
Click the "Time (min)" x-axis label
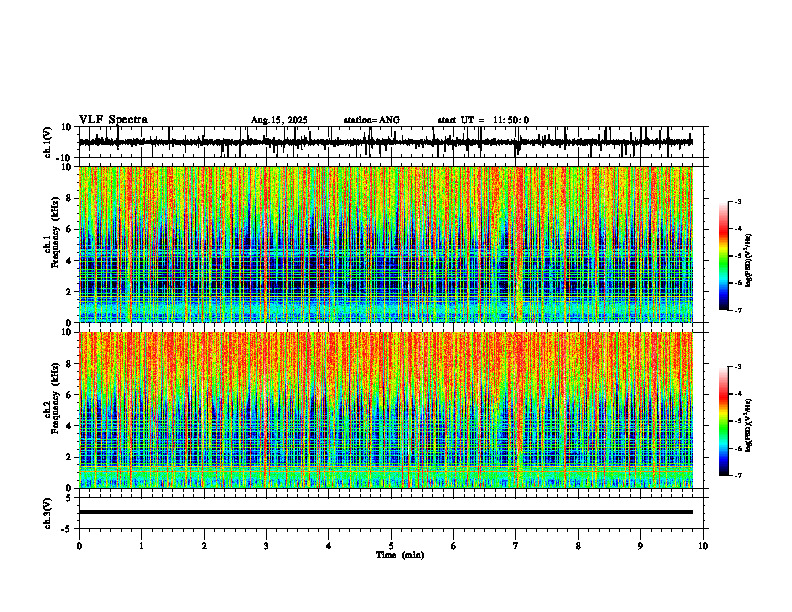click(x=400, y=555)
